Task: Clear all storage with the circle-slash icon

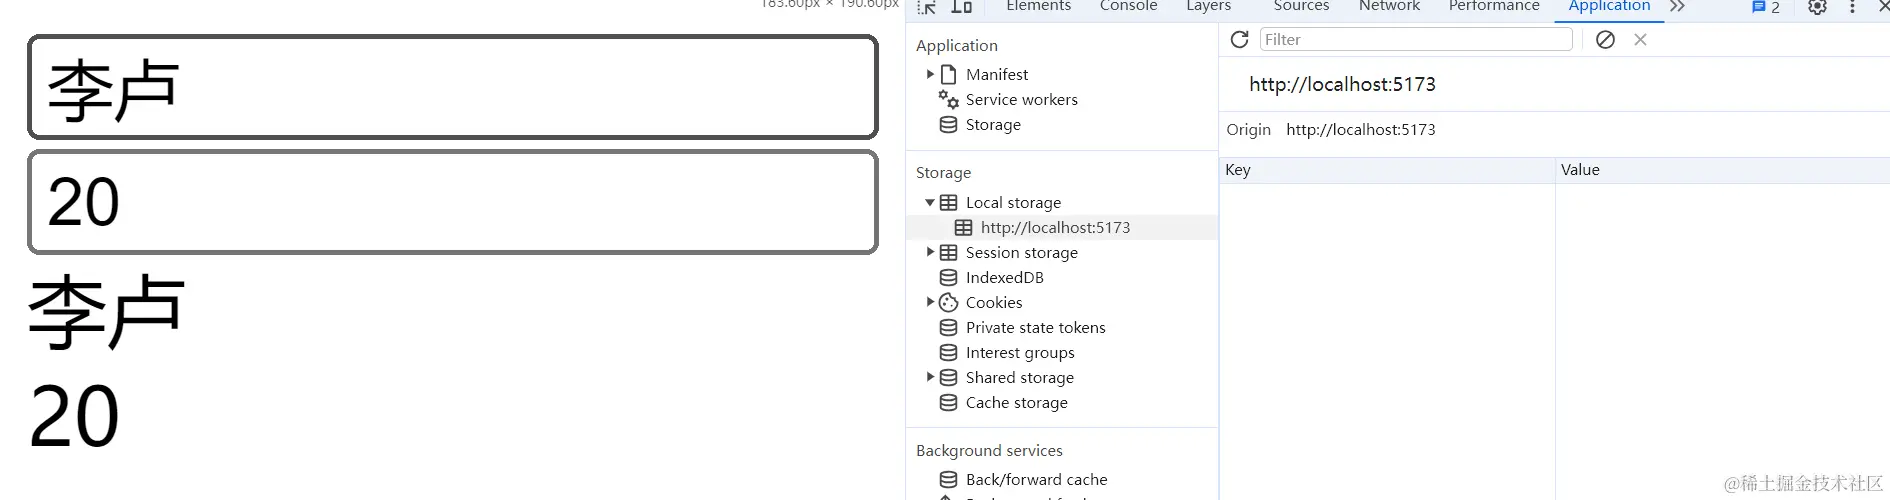Action: click(1605, 39)
